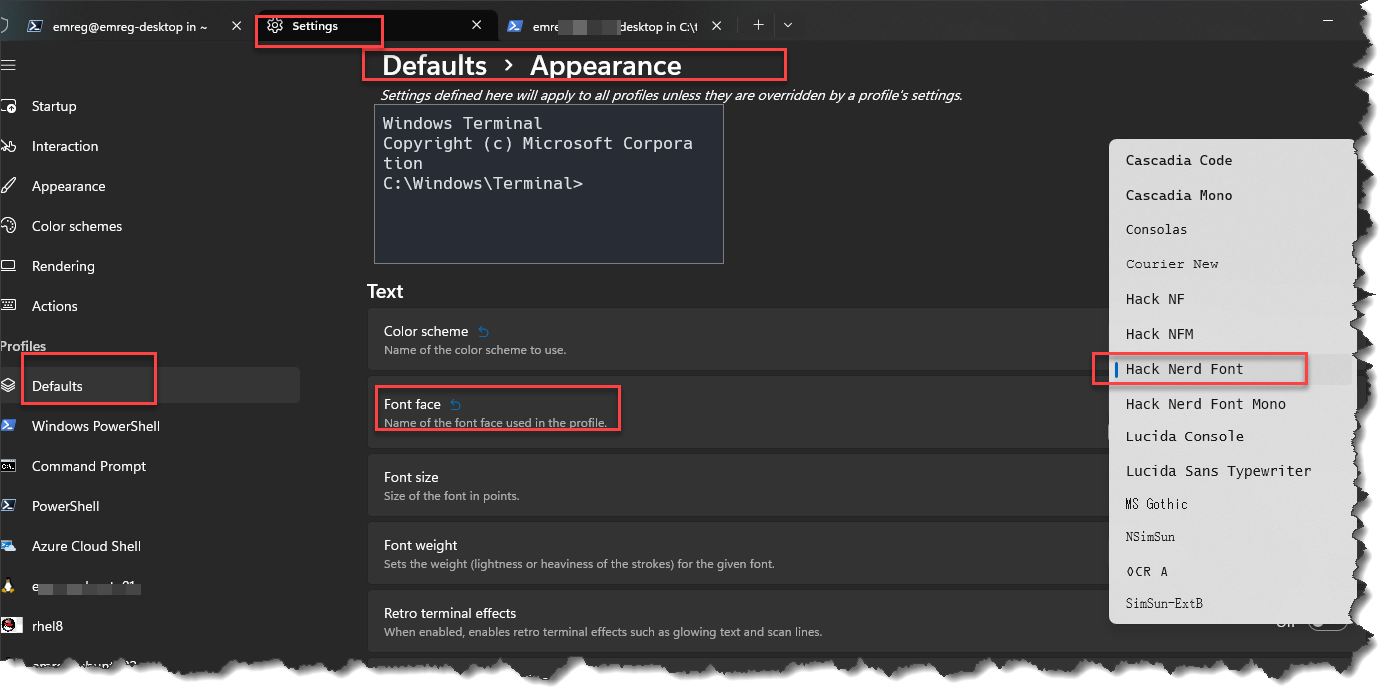
Task: Click the Color schemes icon in the sidebar
Action: pos(9,226)
